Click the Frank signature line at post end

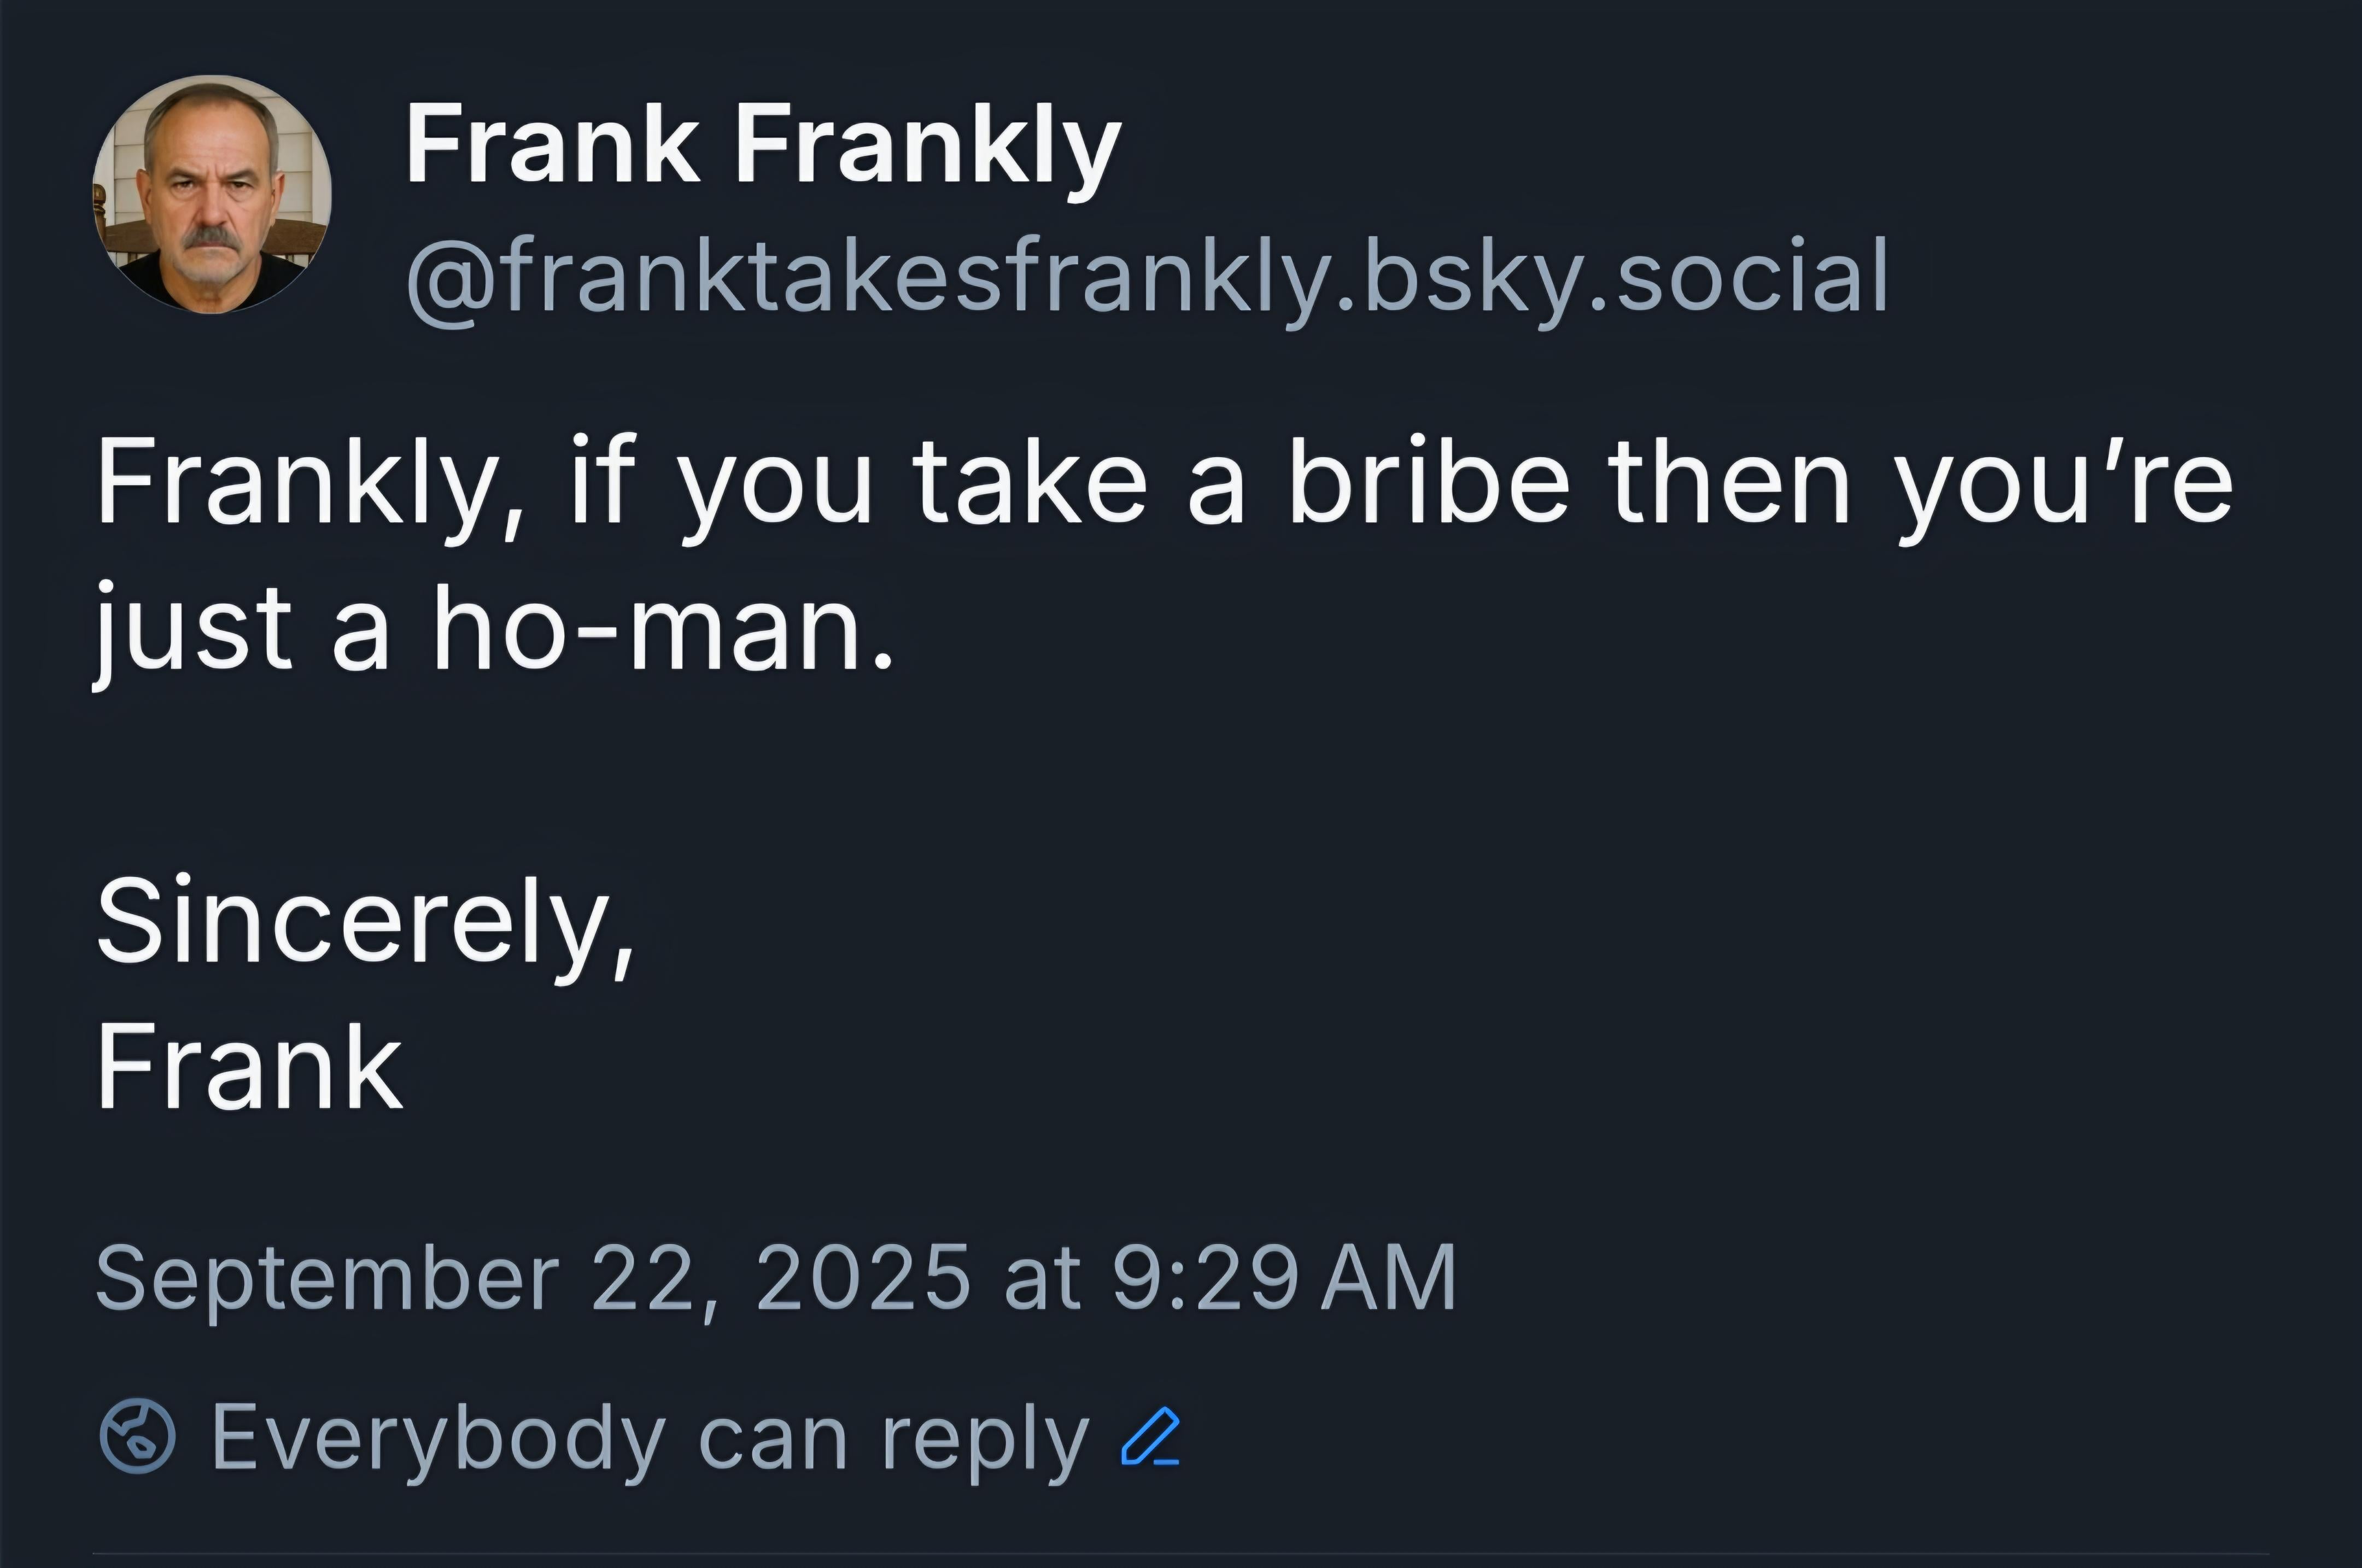click(x=250, y=1067)
